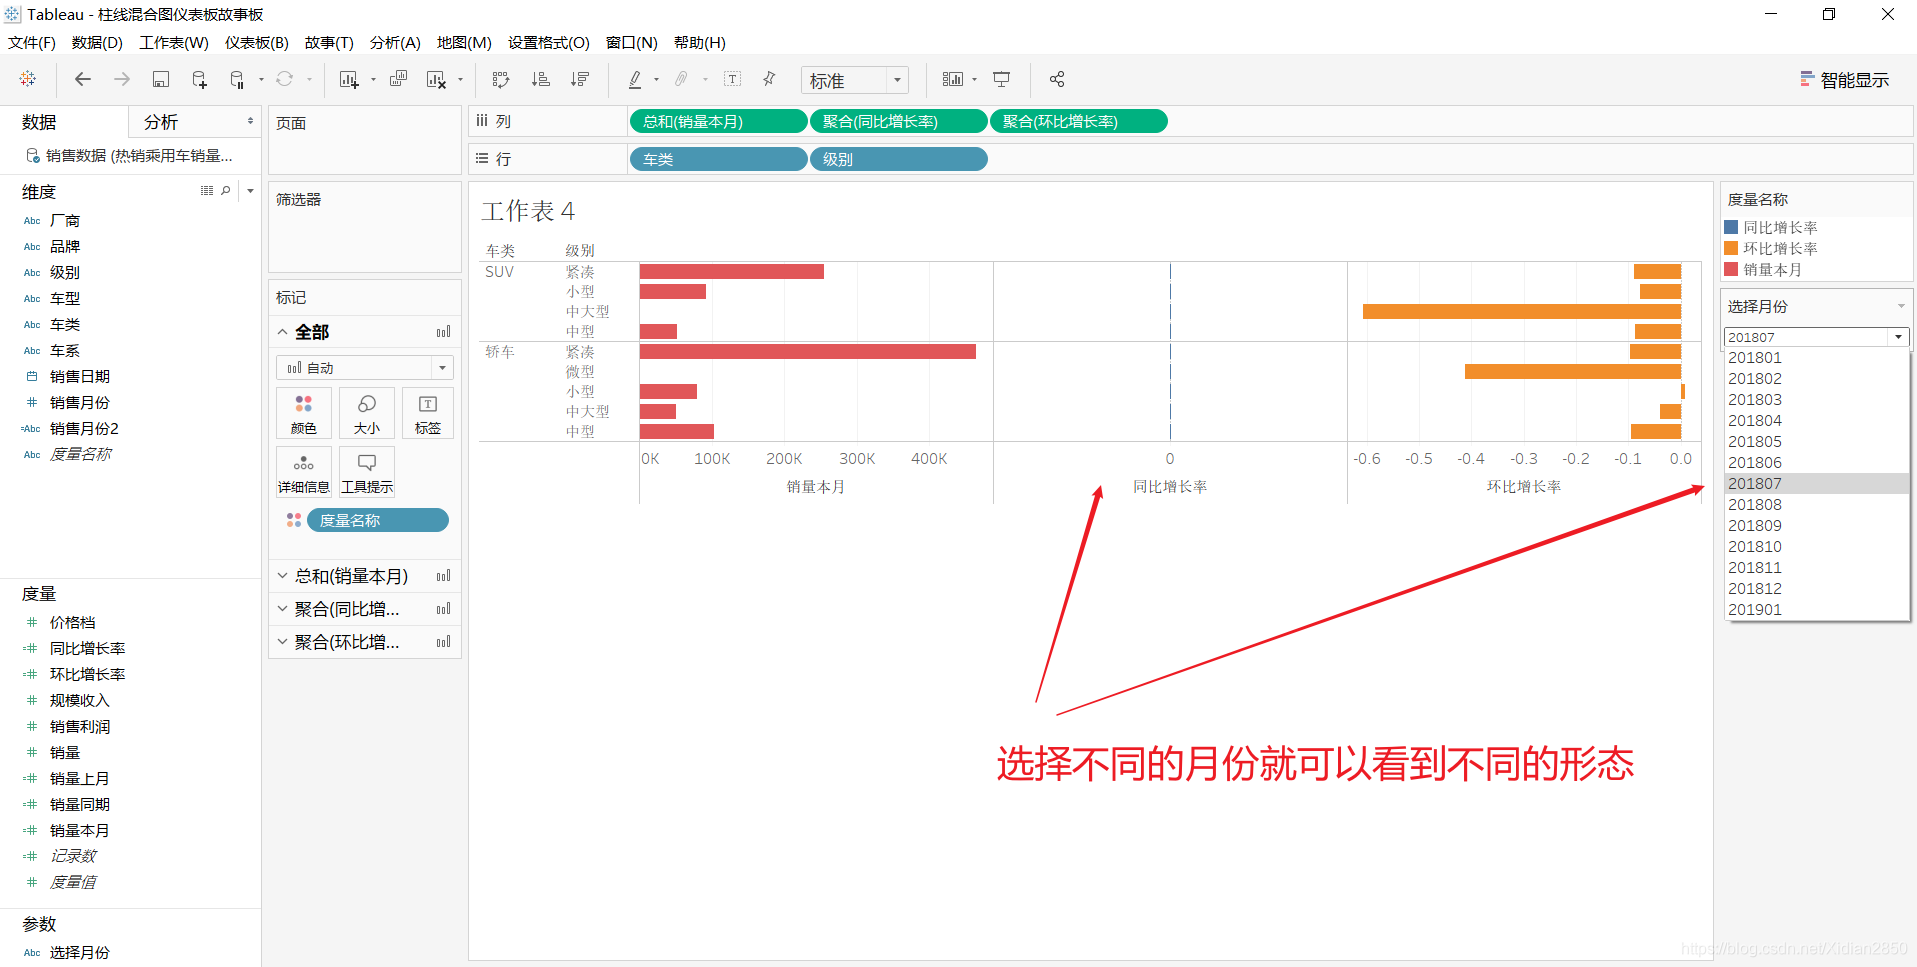Click the show/hide cards icon
The height and width of the screenshot is (967, 1917).
tap(953, 79)
